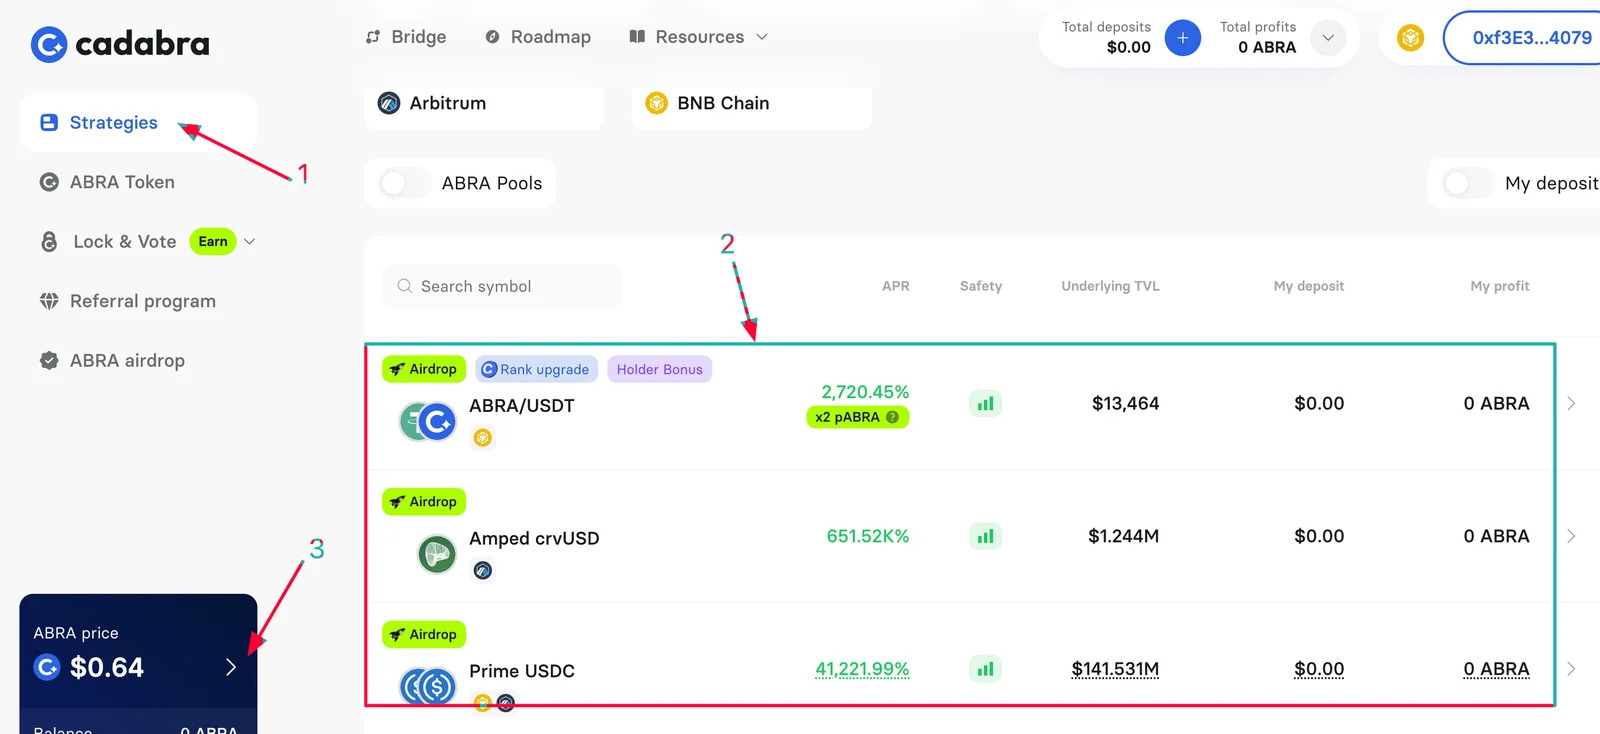The width and height of the screenshot is (1600, 734).
Task: Click the safety indicator icon for ABRA/USDT
Action: (985, 404)
